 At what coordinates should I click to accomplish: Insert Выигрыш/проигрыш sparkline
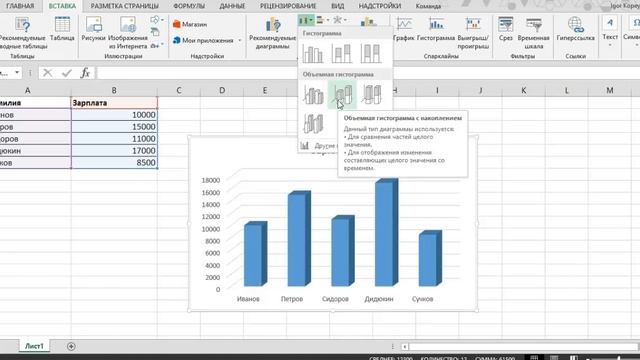coord(473,33)
